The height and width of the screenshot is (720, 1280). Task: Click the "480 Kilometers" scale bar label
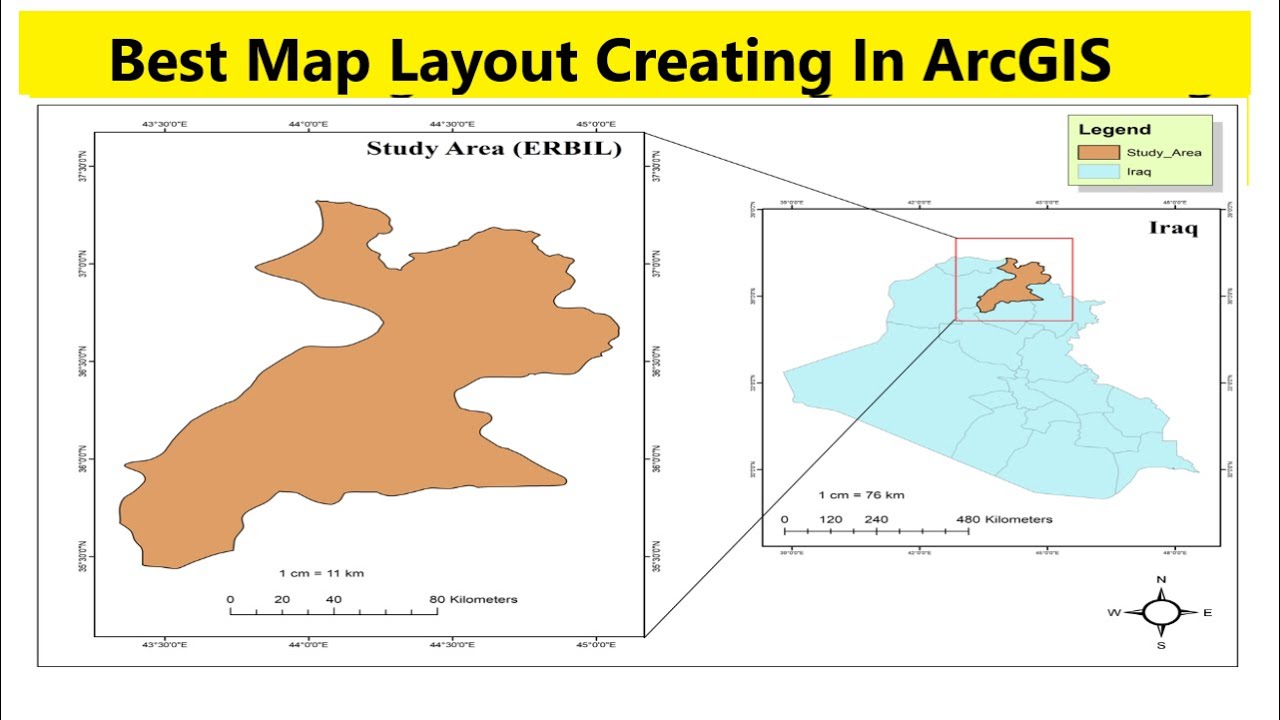[1004, 519]
